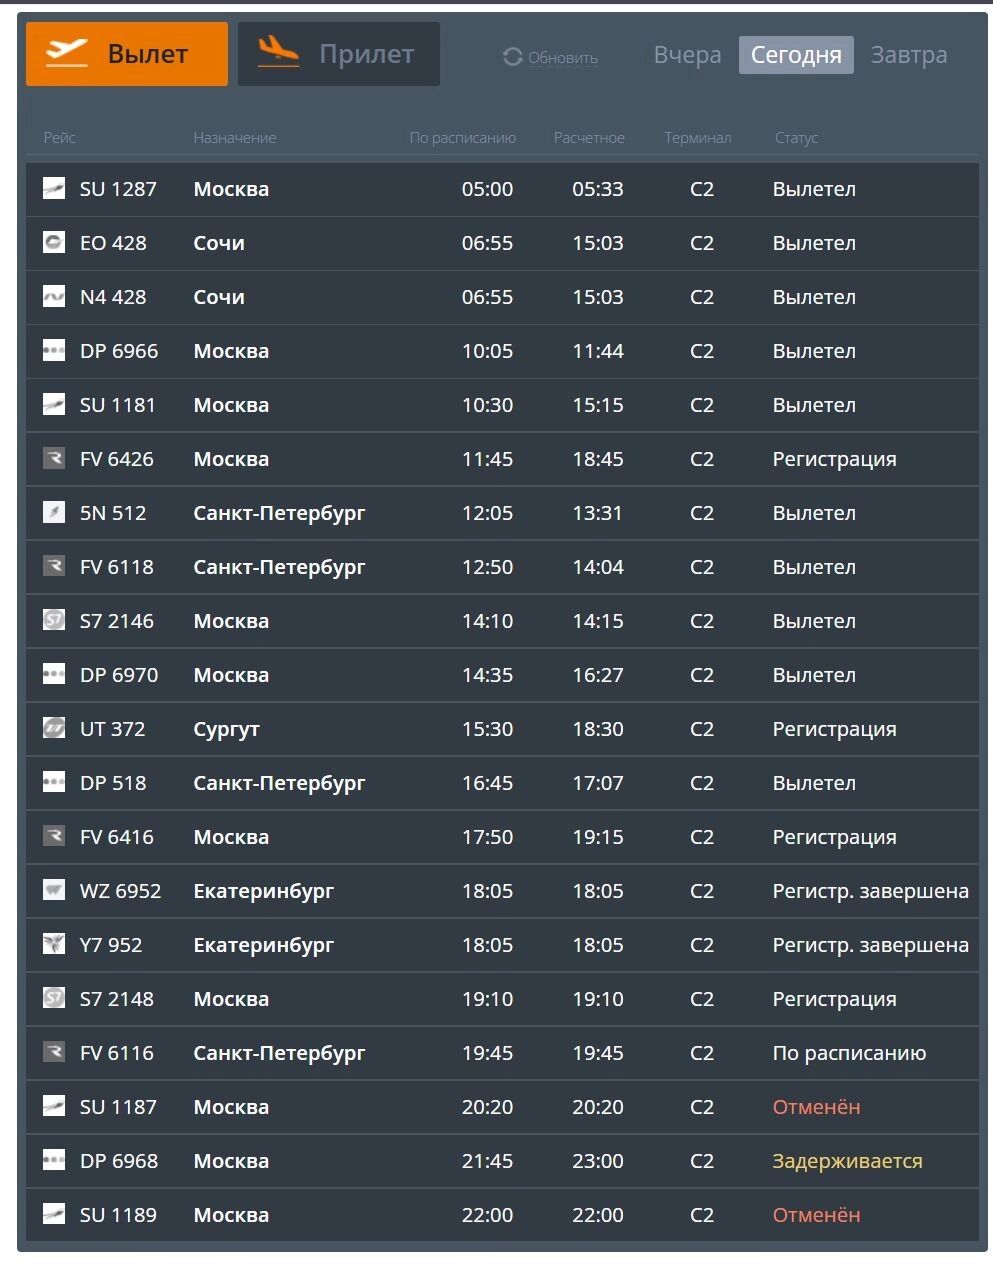
Task: Select the Вчера day filter
Action: (687, 55)
